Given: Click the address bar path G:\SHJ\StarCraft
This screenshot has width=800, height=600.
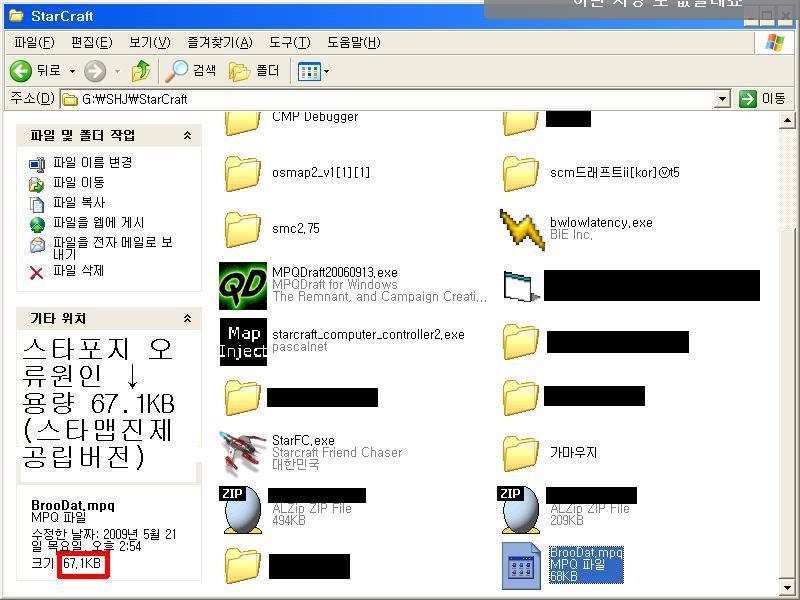Looking at the screenshot, I should coord(135,99).
